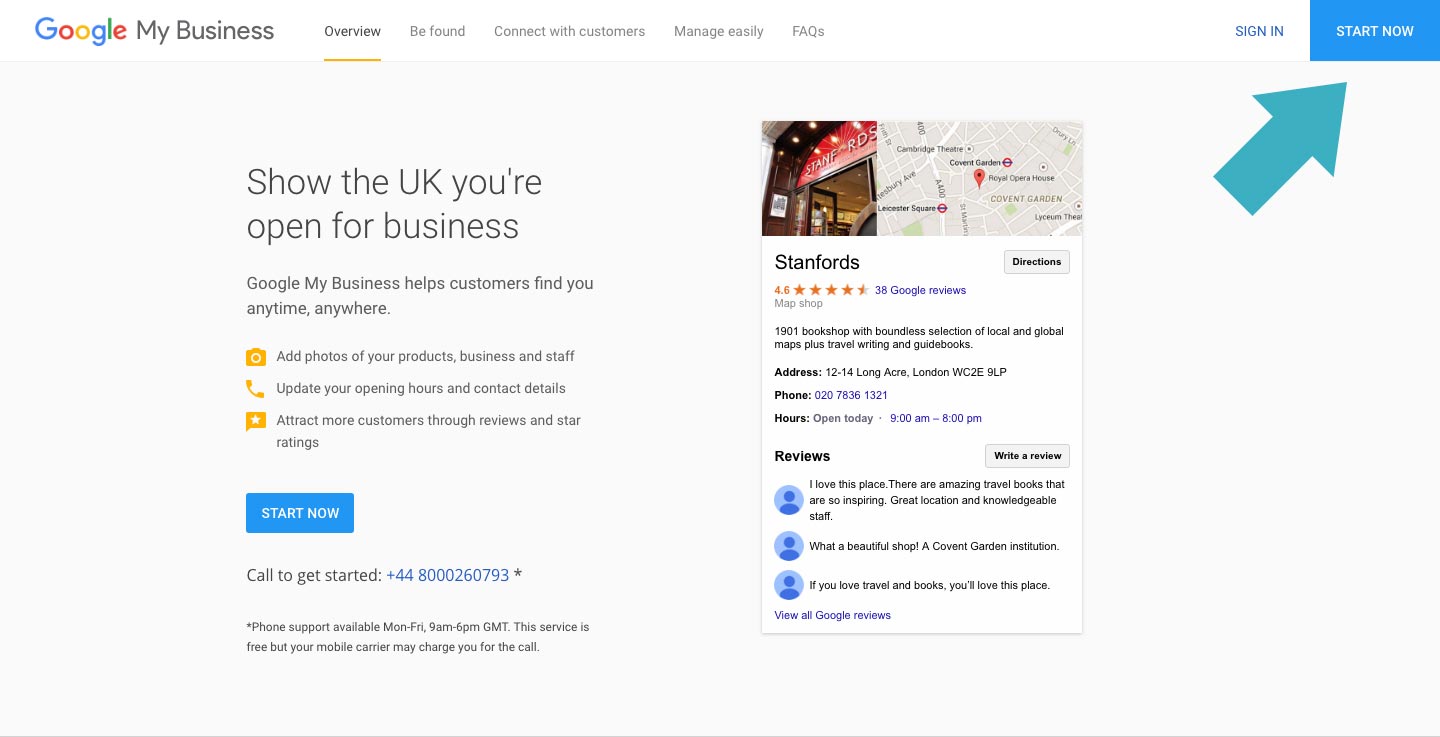Image resolution: width=1440 pixels, height=737 pixels.
Task: Click the 'Map shop' category text
Action: coord(799,303)
